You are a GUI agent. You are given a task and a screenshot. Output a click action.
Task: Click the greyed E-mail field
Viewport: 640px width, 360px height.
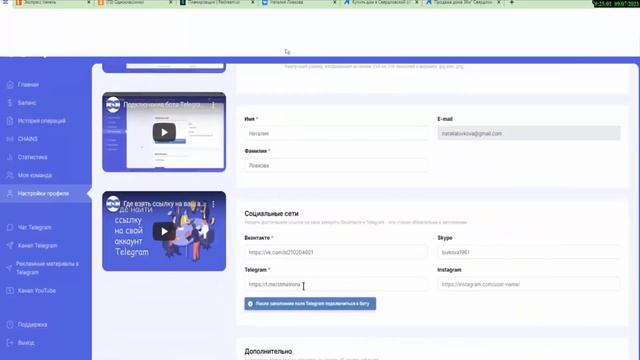(529, 133)
